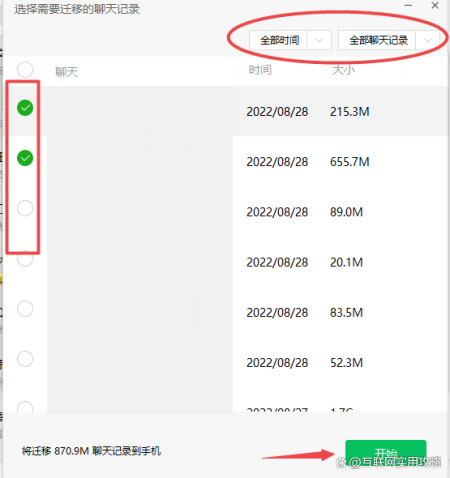This screenshot has width=450, height=478.
Task: Select the 52.3M chat record checkbox
Action: pyautogui.click(x=25, y=359)
